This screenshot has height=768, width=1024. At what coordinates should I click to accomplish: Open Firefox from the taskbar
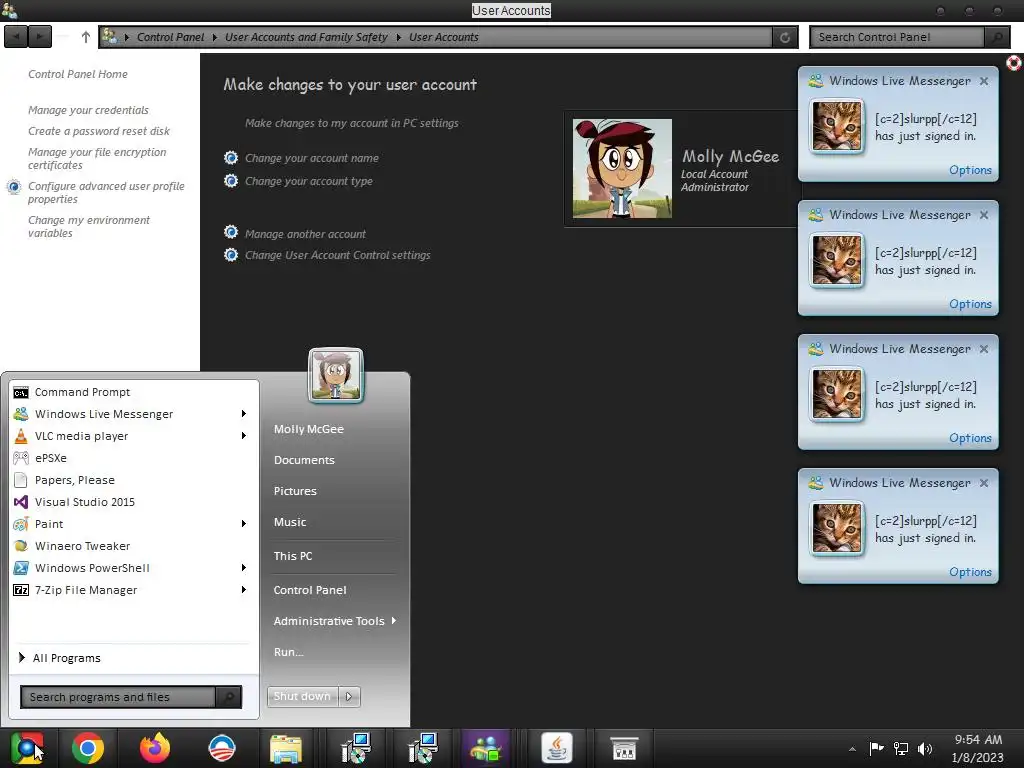click(155, 748)
